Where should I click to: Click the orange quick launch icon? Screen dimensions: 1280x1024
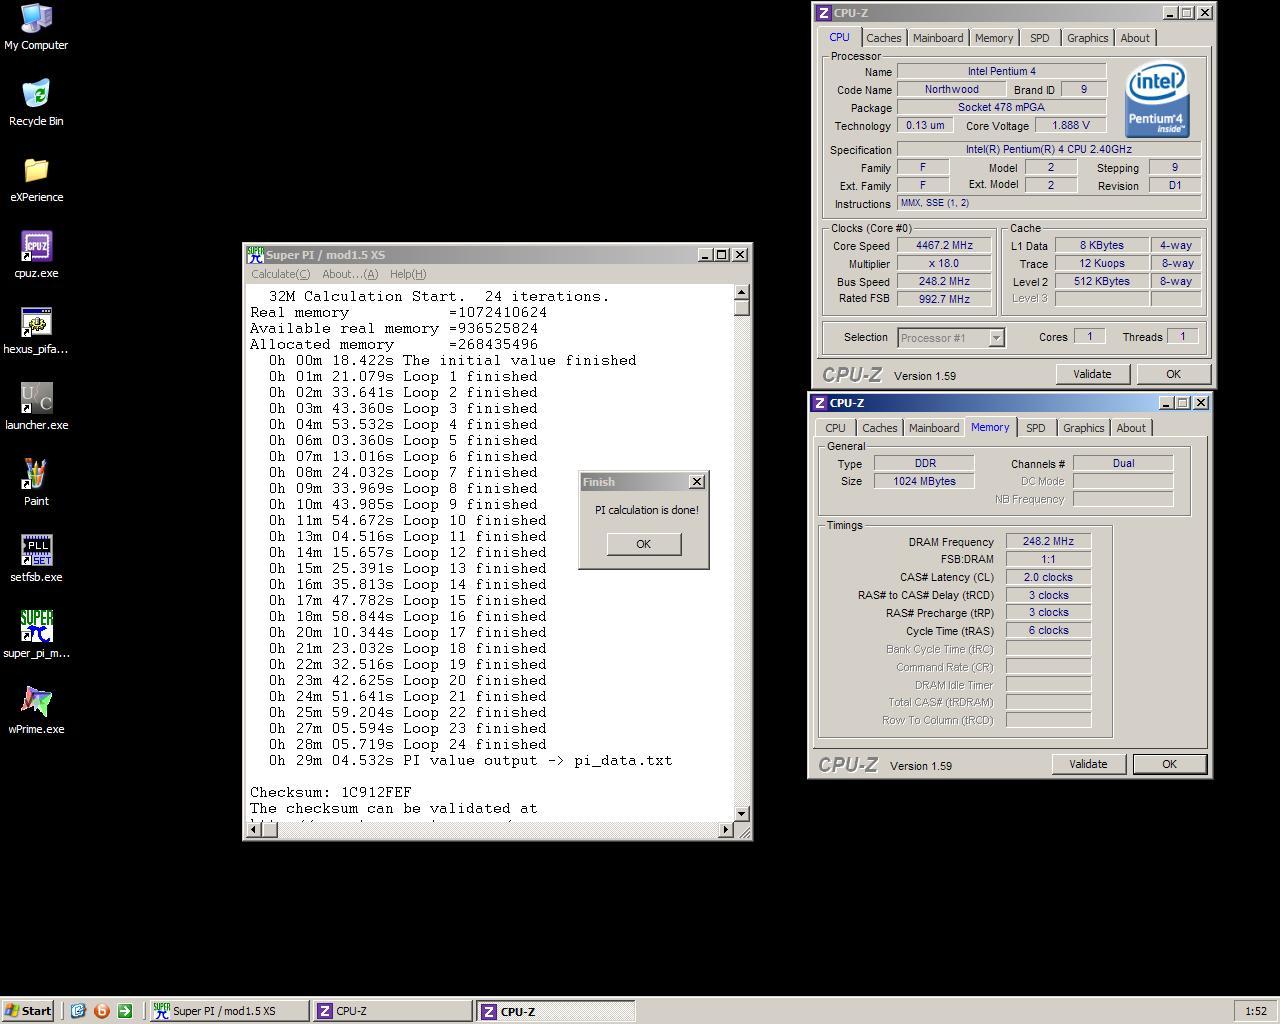coord(101,1011)
